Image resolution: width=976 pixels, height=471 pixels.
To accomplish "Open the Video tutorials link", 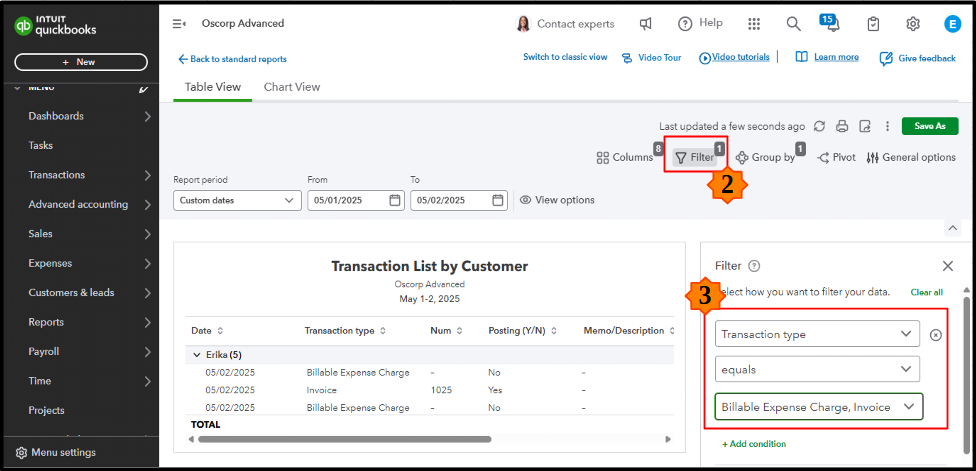I will pyautogui.click(x=734, y=57).
